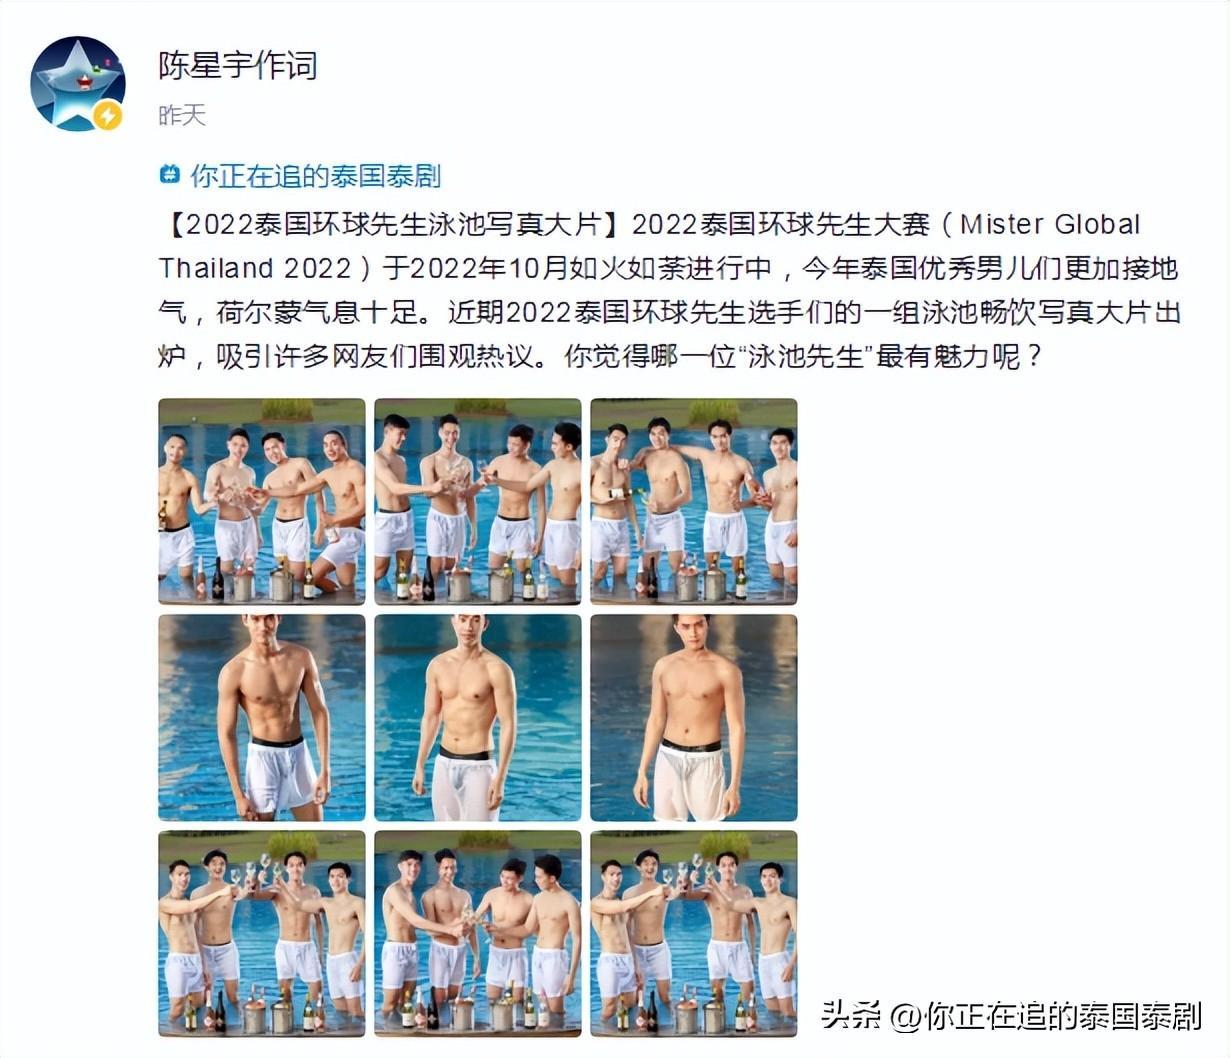This screenshot has width=1230, height=1058.
Task: Open the middle-right solo portrait thumbnail
Action: click(694, 717)
